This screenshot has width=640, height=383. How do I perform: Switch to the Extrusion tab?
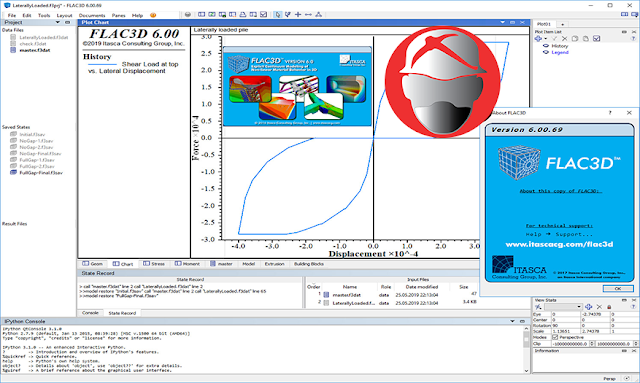[274, 264]
